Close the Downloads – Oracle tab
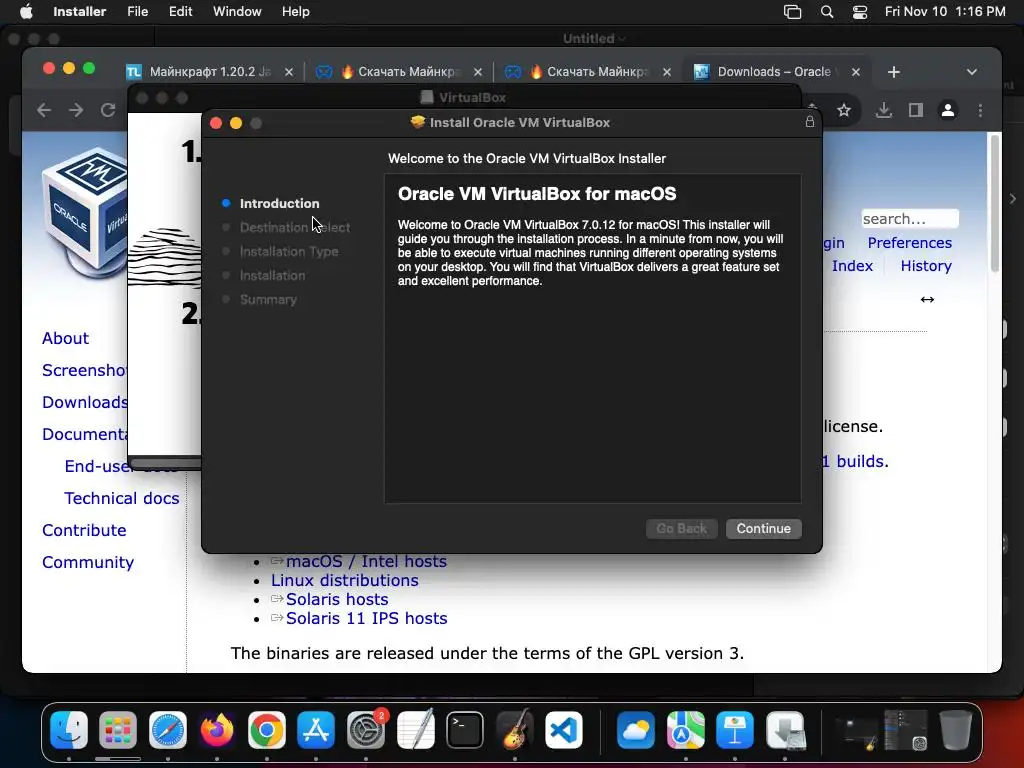This screenshot has width=1024, height=768. (856, 72)
